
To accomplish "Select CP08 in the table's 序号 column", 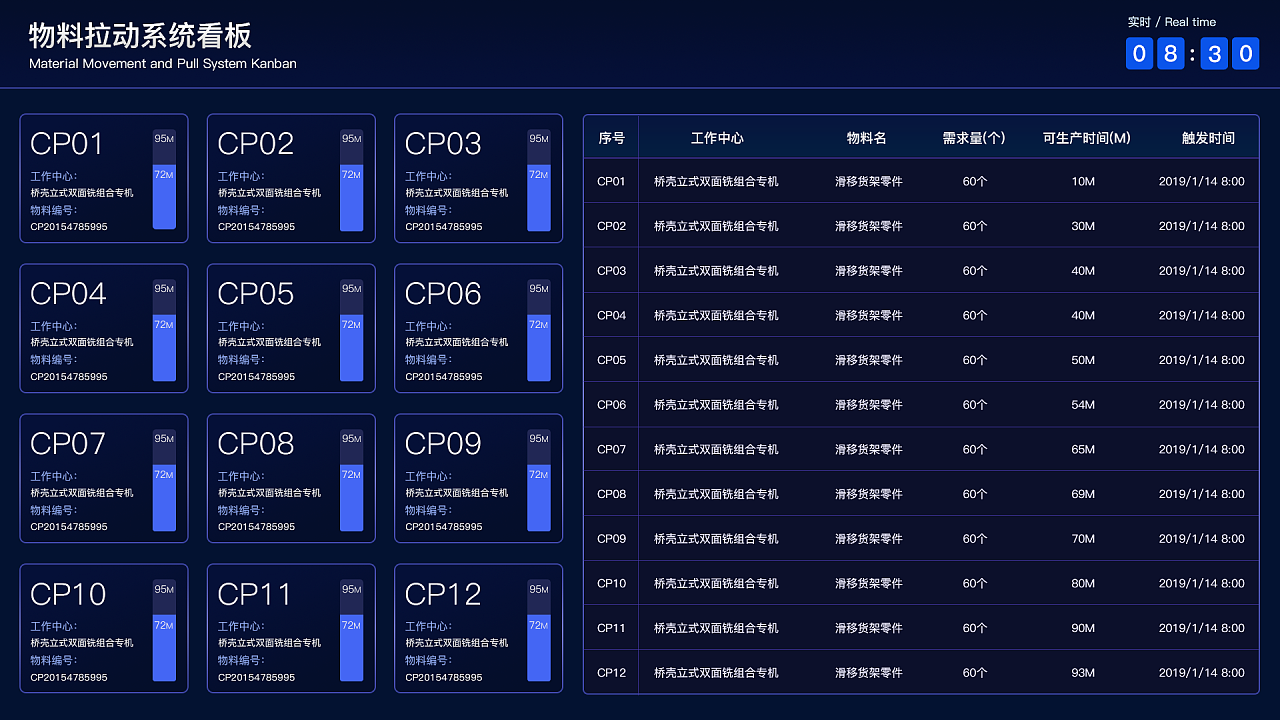I will [611, 494].
